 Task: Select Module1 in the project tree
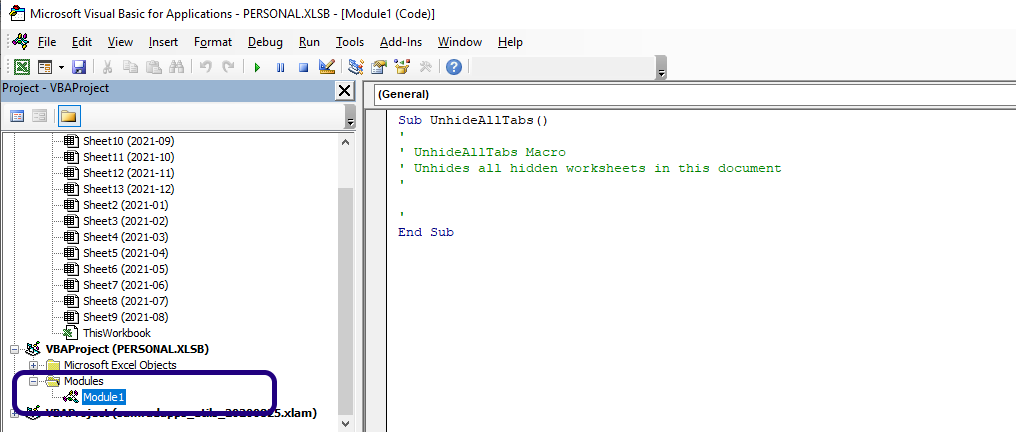tap(104, 396)
